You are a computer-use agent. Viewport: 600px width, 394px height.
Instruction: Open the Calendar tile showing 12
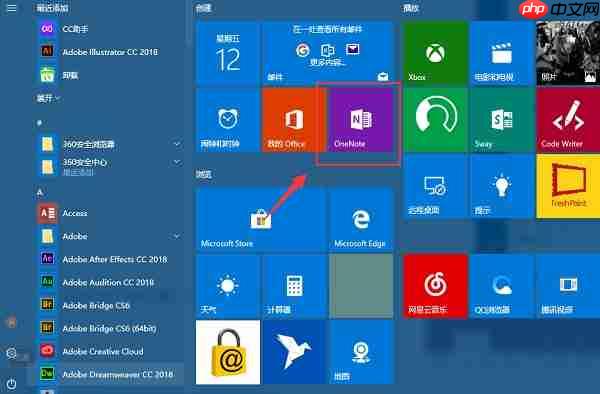[228, 54]
